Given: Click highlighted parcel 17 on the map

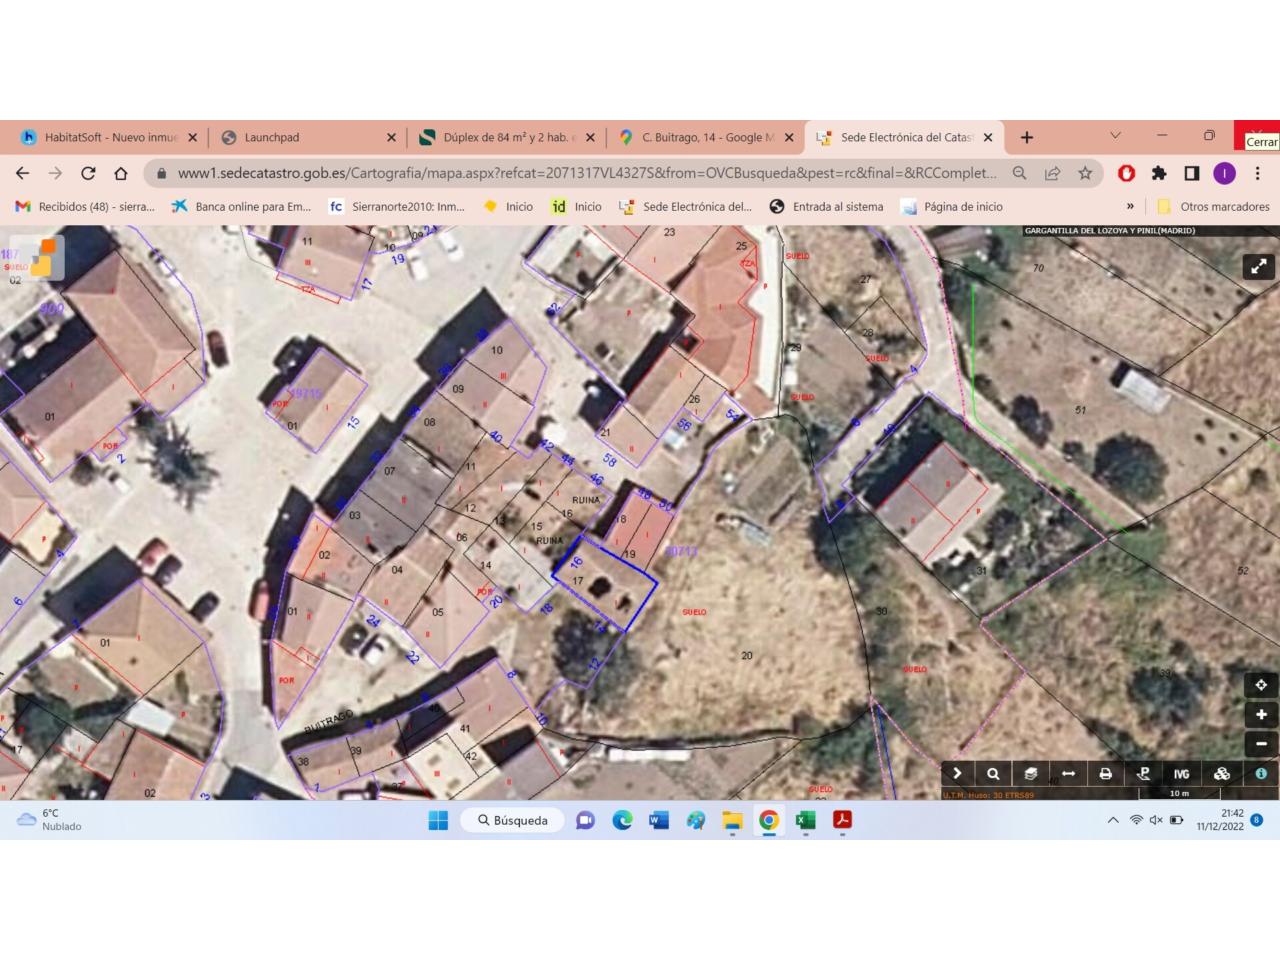Looking at the screenshot, I should tap(605, 584).
